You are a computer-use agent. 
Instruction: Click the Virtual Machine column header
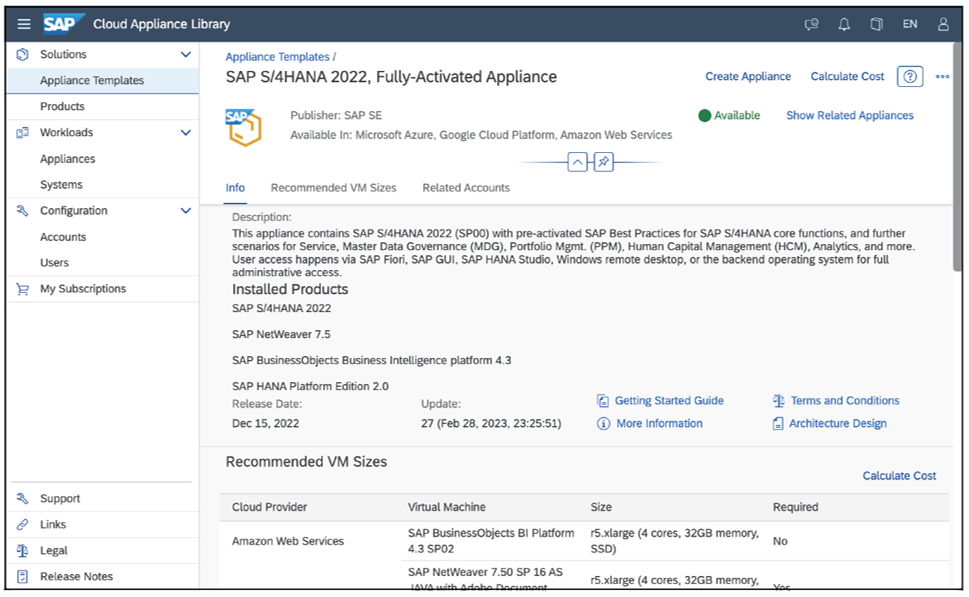tap(446, 507)
